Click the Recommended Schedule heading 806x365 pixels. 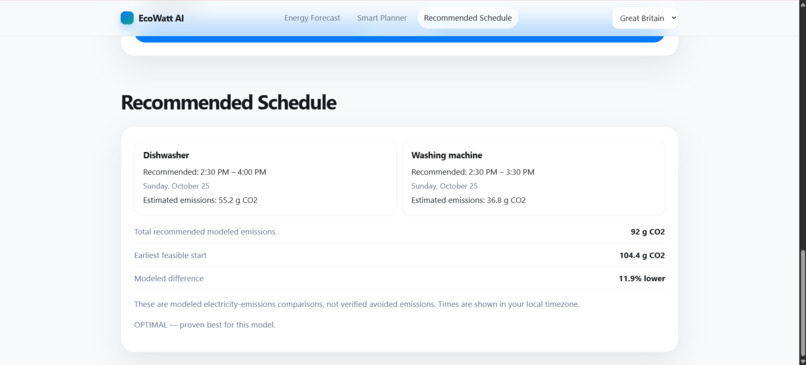point(229,102)
